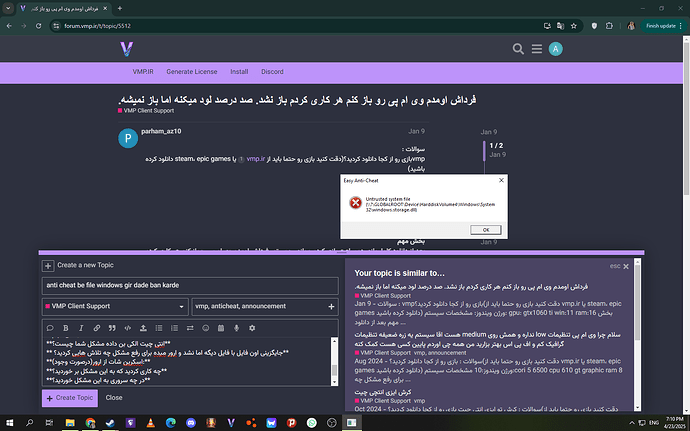Insert a blockquote using the quote icon
Image resolution: width=690 pixels, height=431 pixels.
point(112,328)
